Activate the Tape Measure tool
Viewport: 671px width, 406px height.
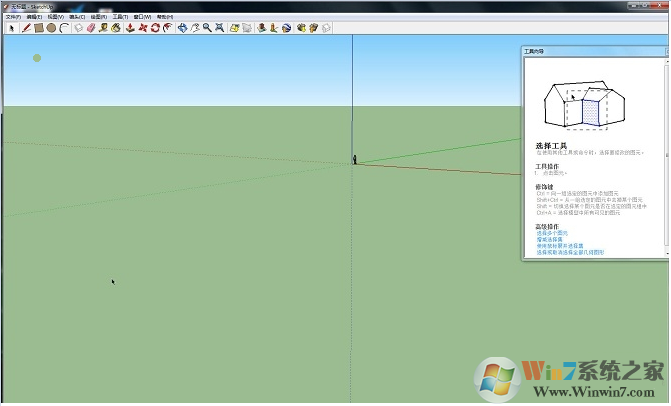tap(103, 28)
